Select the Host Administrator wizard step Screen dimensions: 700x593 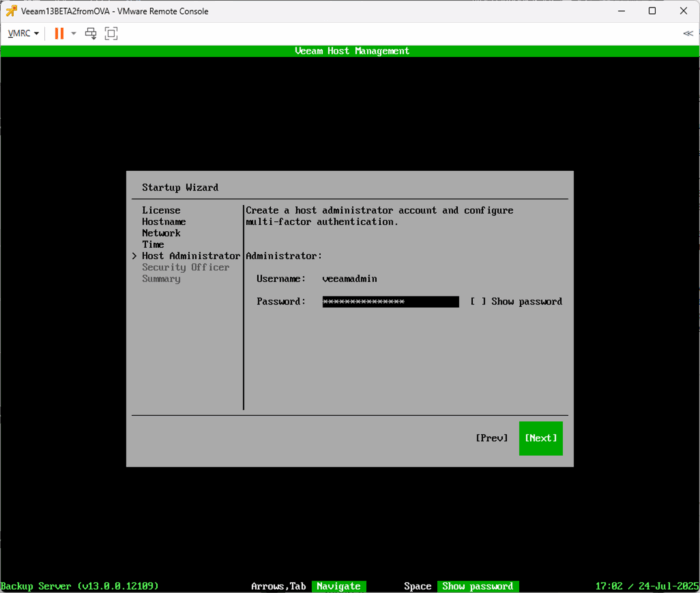191,256
